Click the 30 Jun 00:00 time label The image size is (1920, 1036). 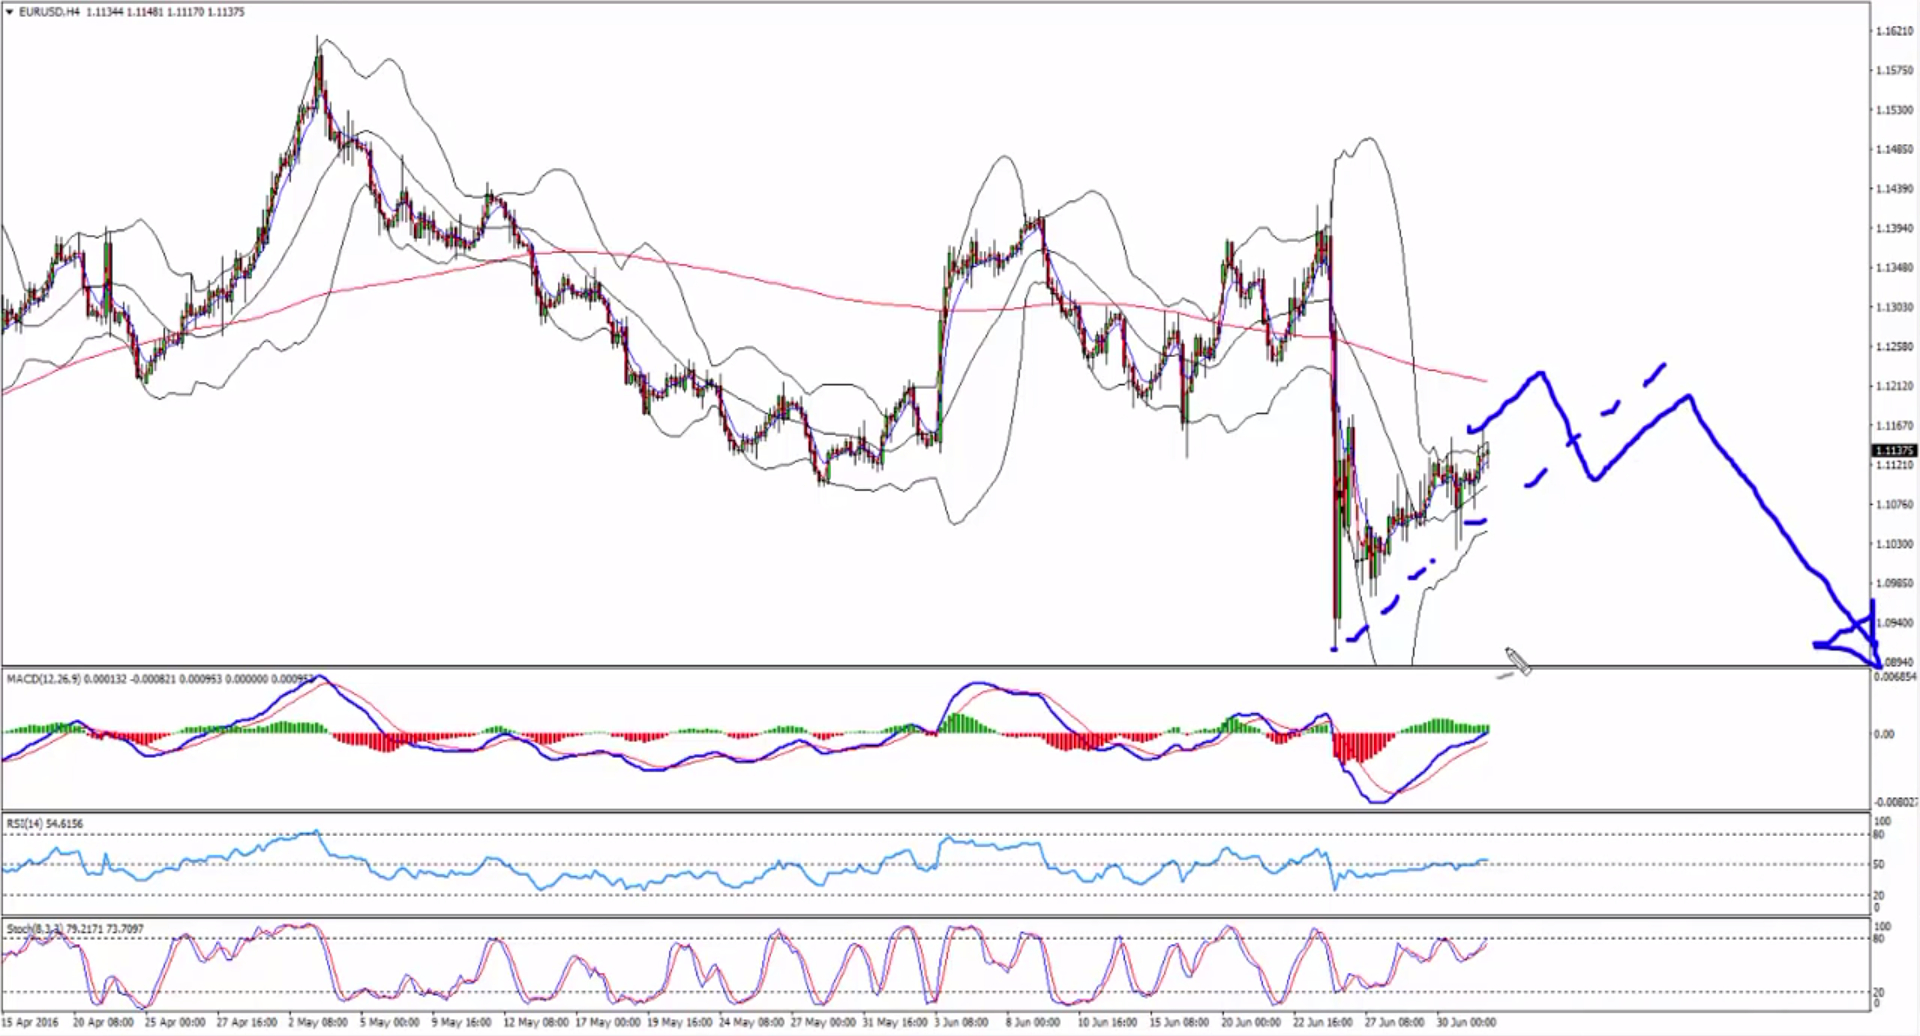pos(1466,1022)
